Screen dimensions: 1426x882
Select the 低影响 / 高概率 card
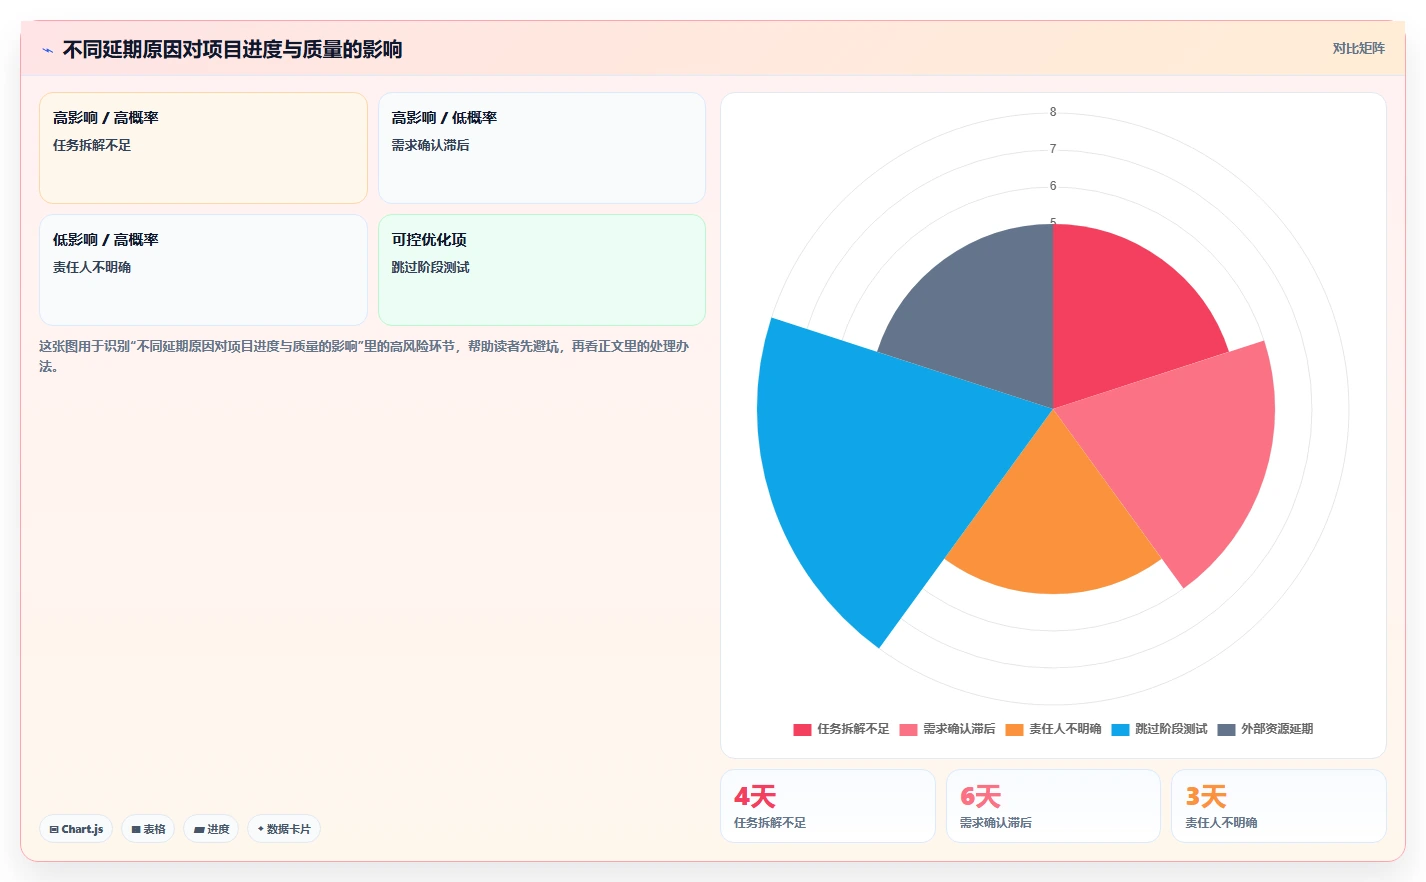pyautogui.click(x=203, y=270)
